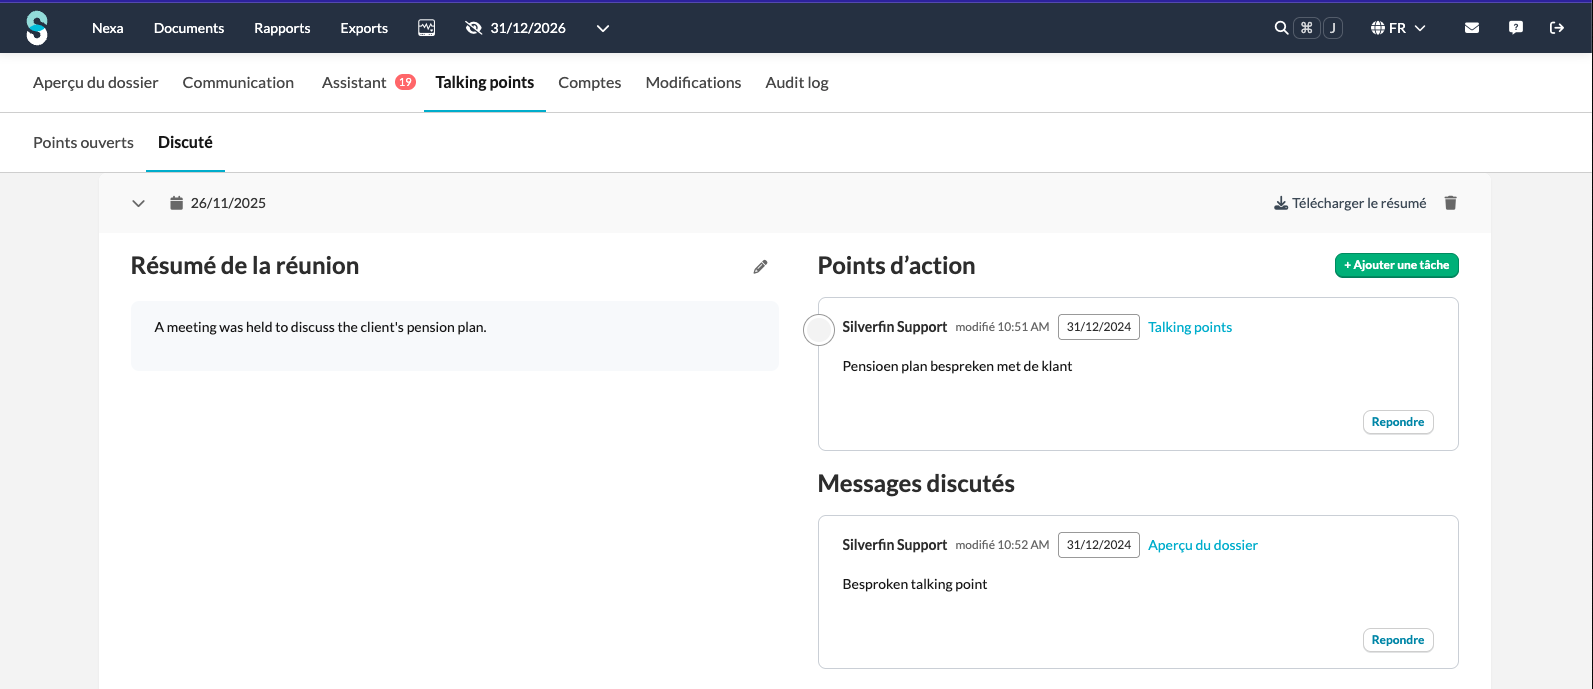Download summary via Télécharger le résumé
Viewport: 1593px width, 689px height.
1350,203
